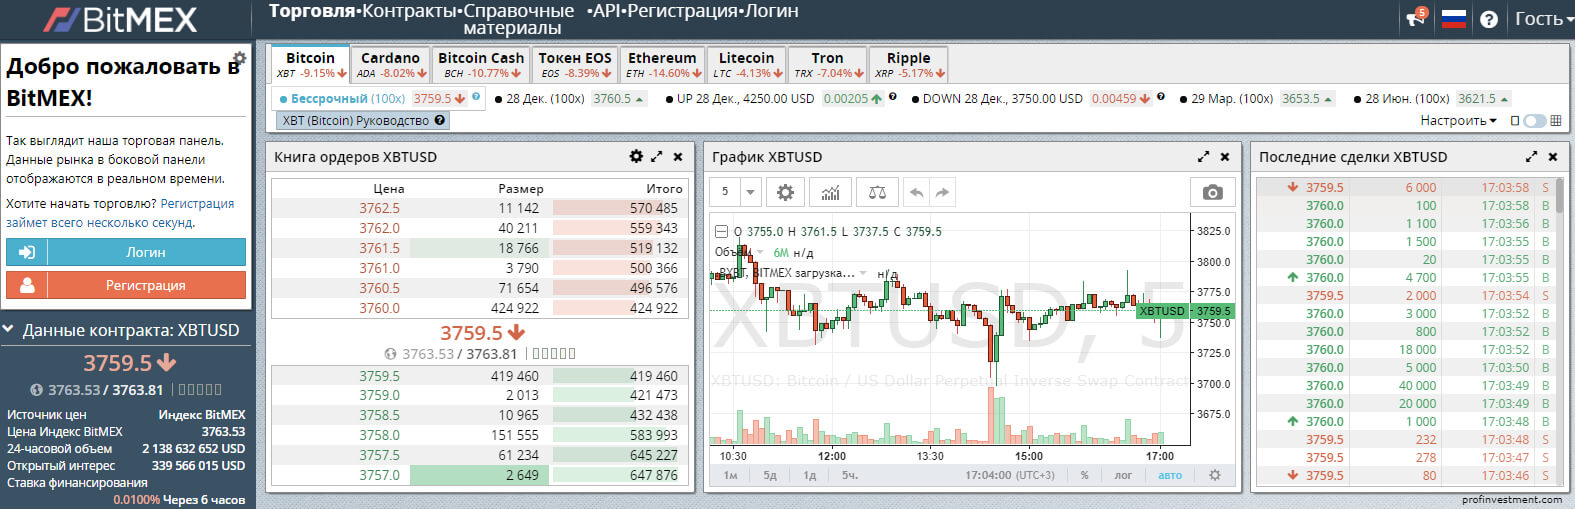Open References (Справочные материалы) menu
This screenshot has height=509, width=1575.
[x=518, y=19]
